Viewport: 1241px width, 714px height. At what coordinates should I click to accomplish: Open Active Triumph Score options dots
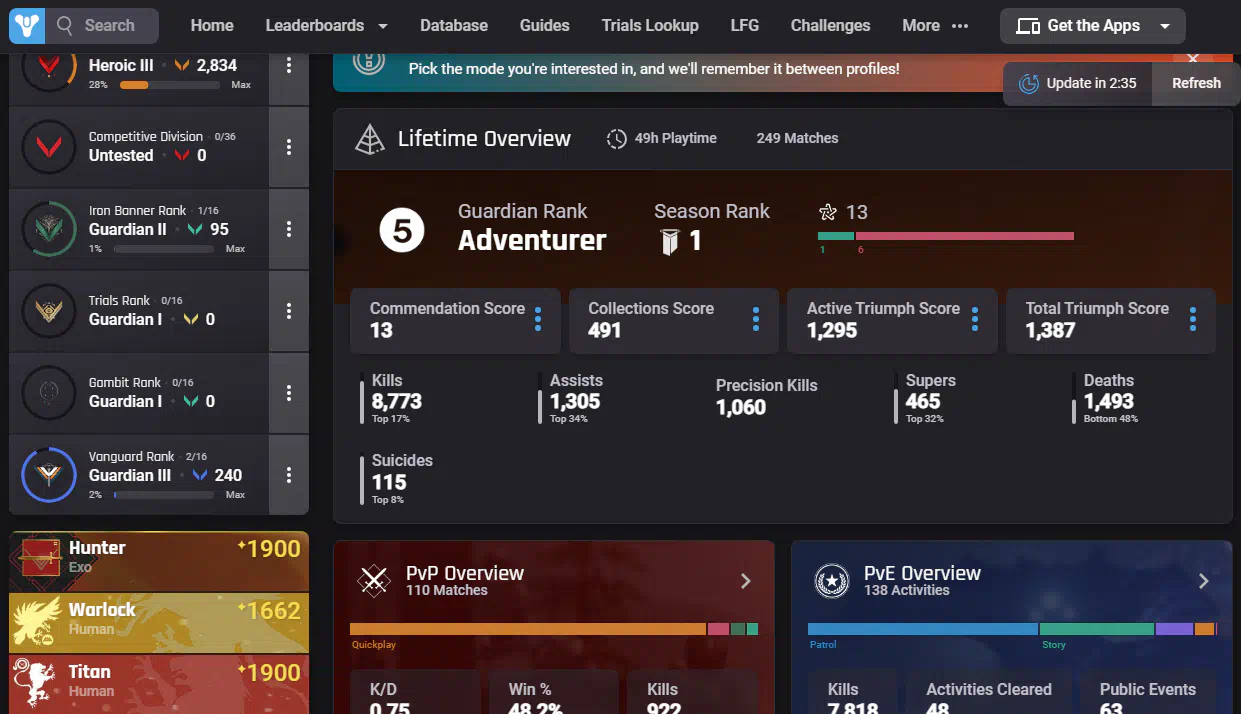(975, 319)
